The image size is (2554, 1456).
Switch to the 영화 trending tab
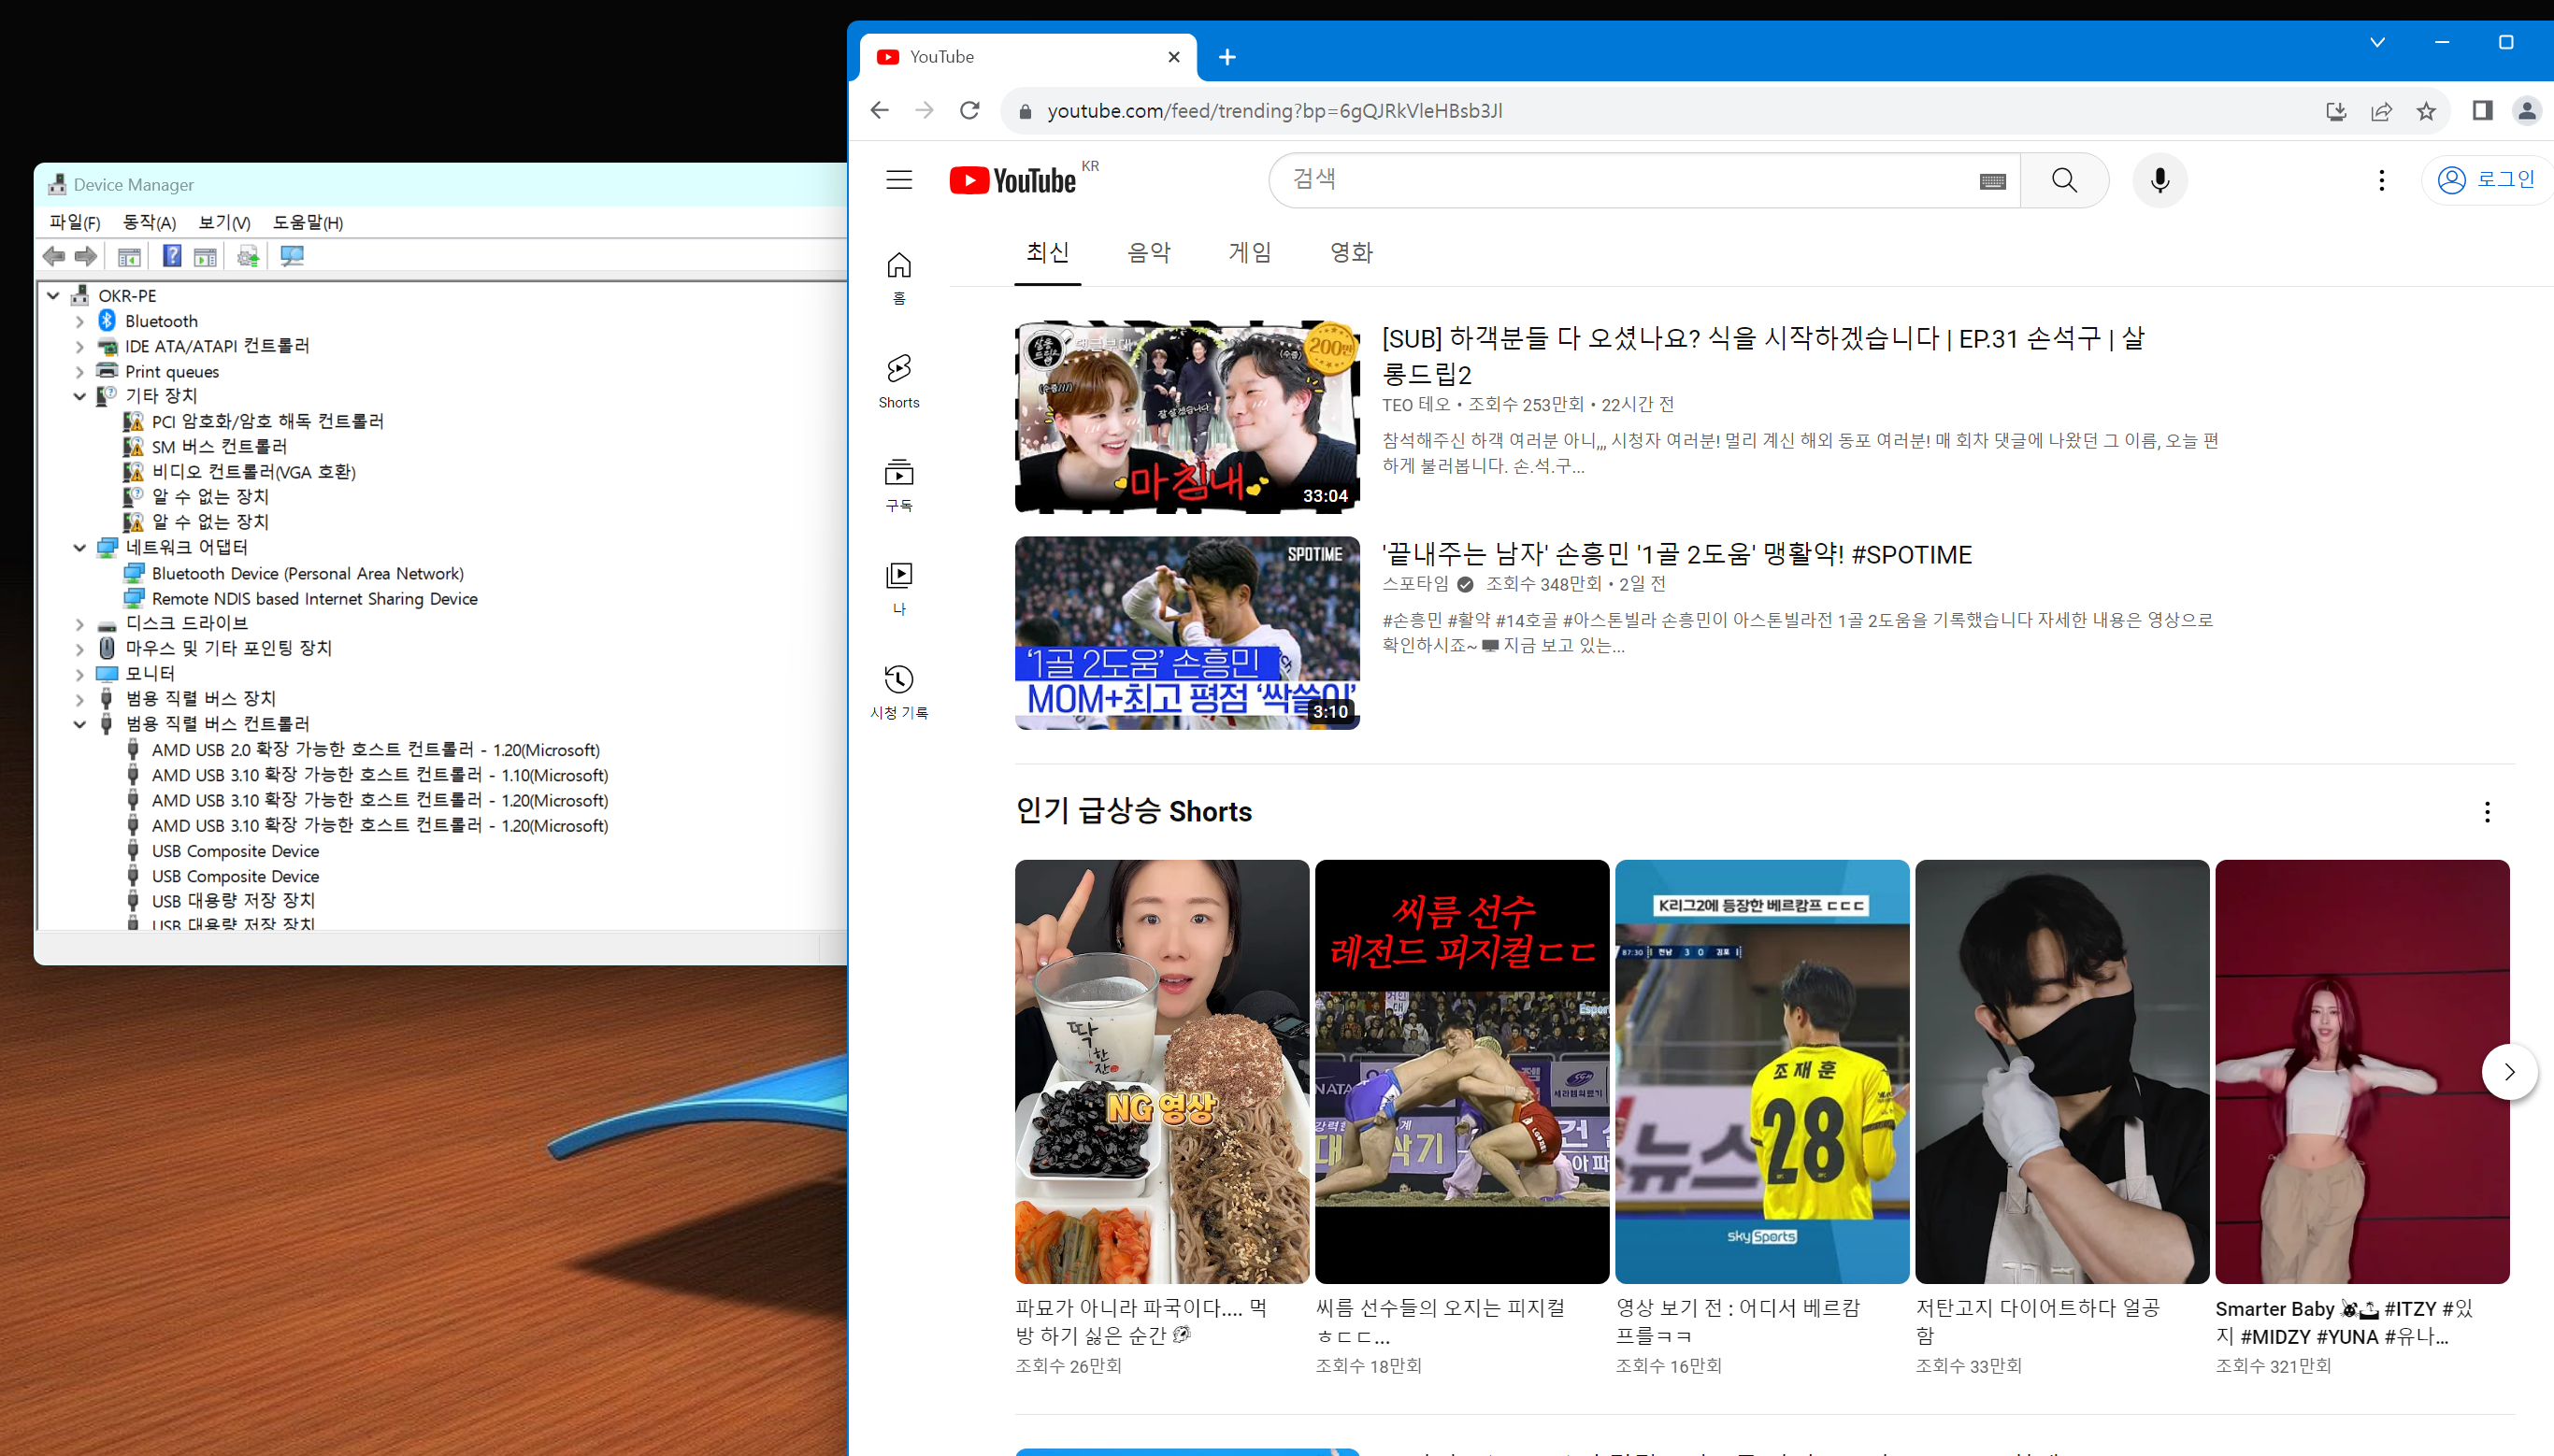(1351, 253)
